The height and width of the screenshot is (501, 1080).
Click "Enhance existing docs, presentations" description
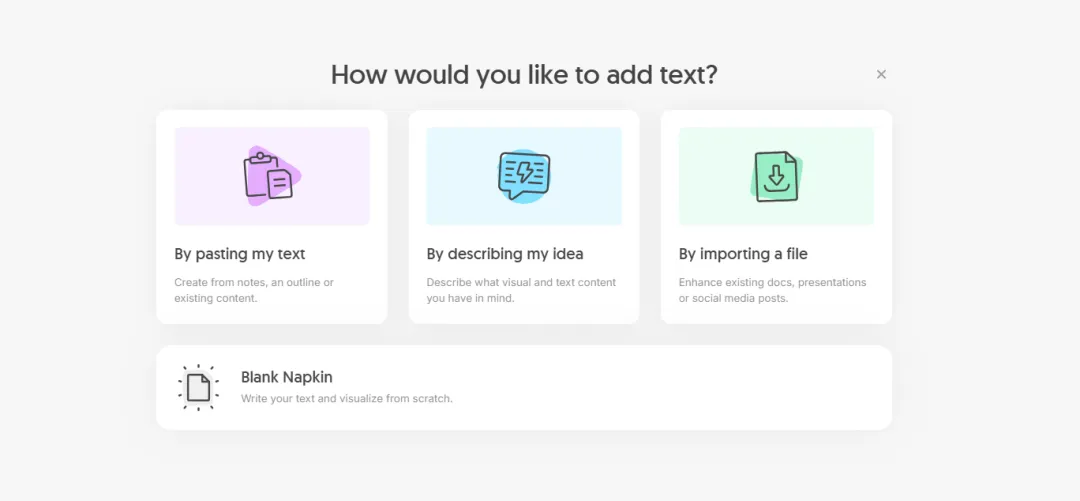(x=773, y=283)
